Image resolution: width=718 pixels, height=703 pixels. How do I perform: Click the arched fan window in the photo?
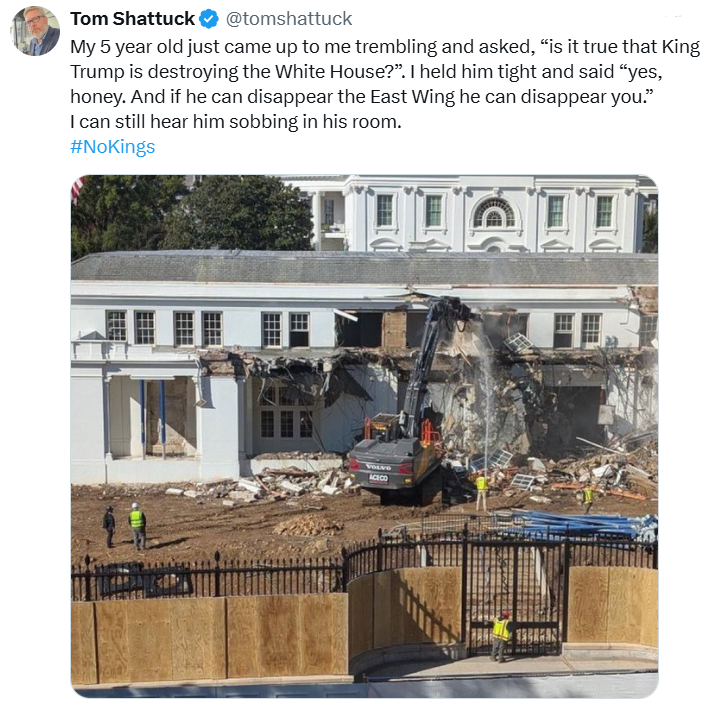[494, 212]
